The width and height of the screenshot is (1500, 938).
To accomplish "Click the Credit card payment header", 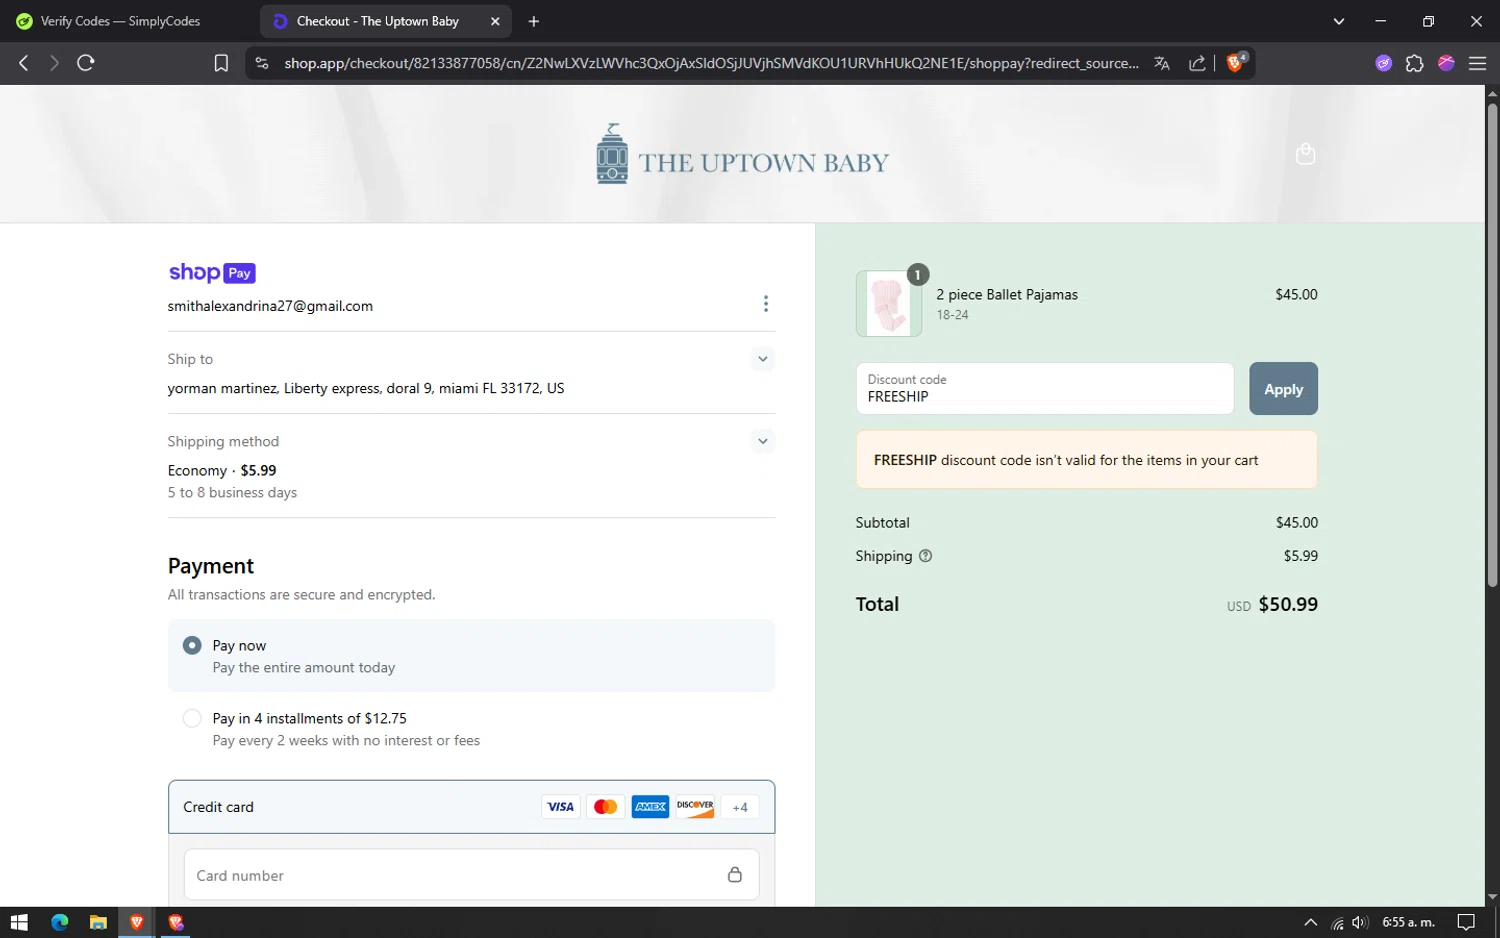I will [x=471, y=807].
